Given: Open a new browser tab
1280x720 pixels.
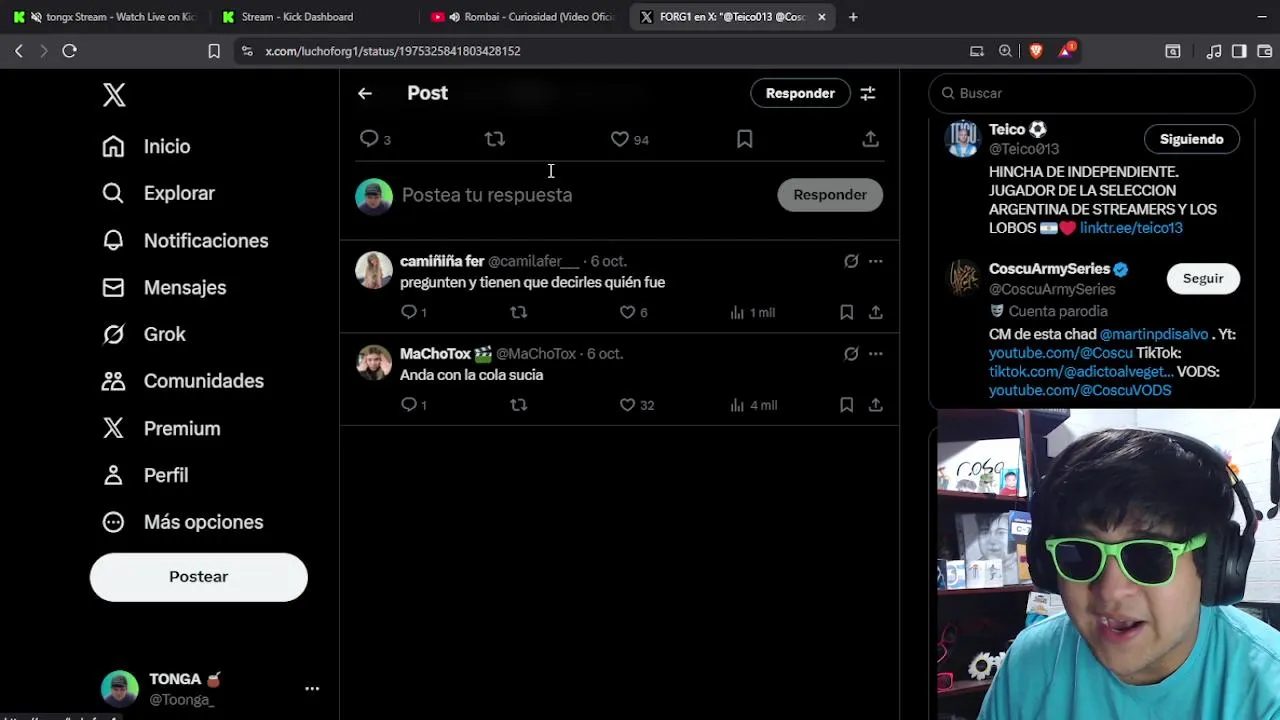Looking at the screenshot, I should [x=853, y=17].
